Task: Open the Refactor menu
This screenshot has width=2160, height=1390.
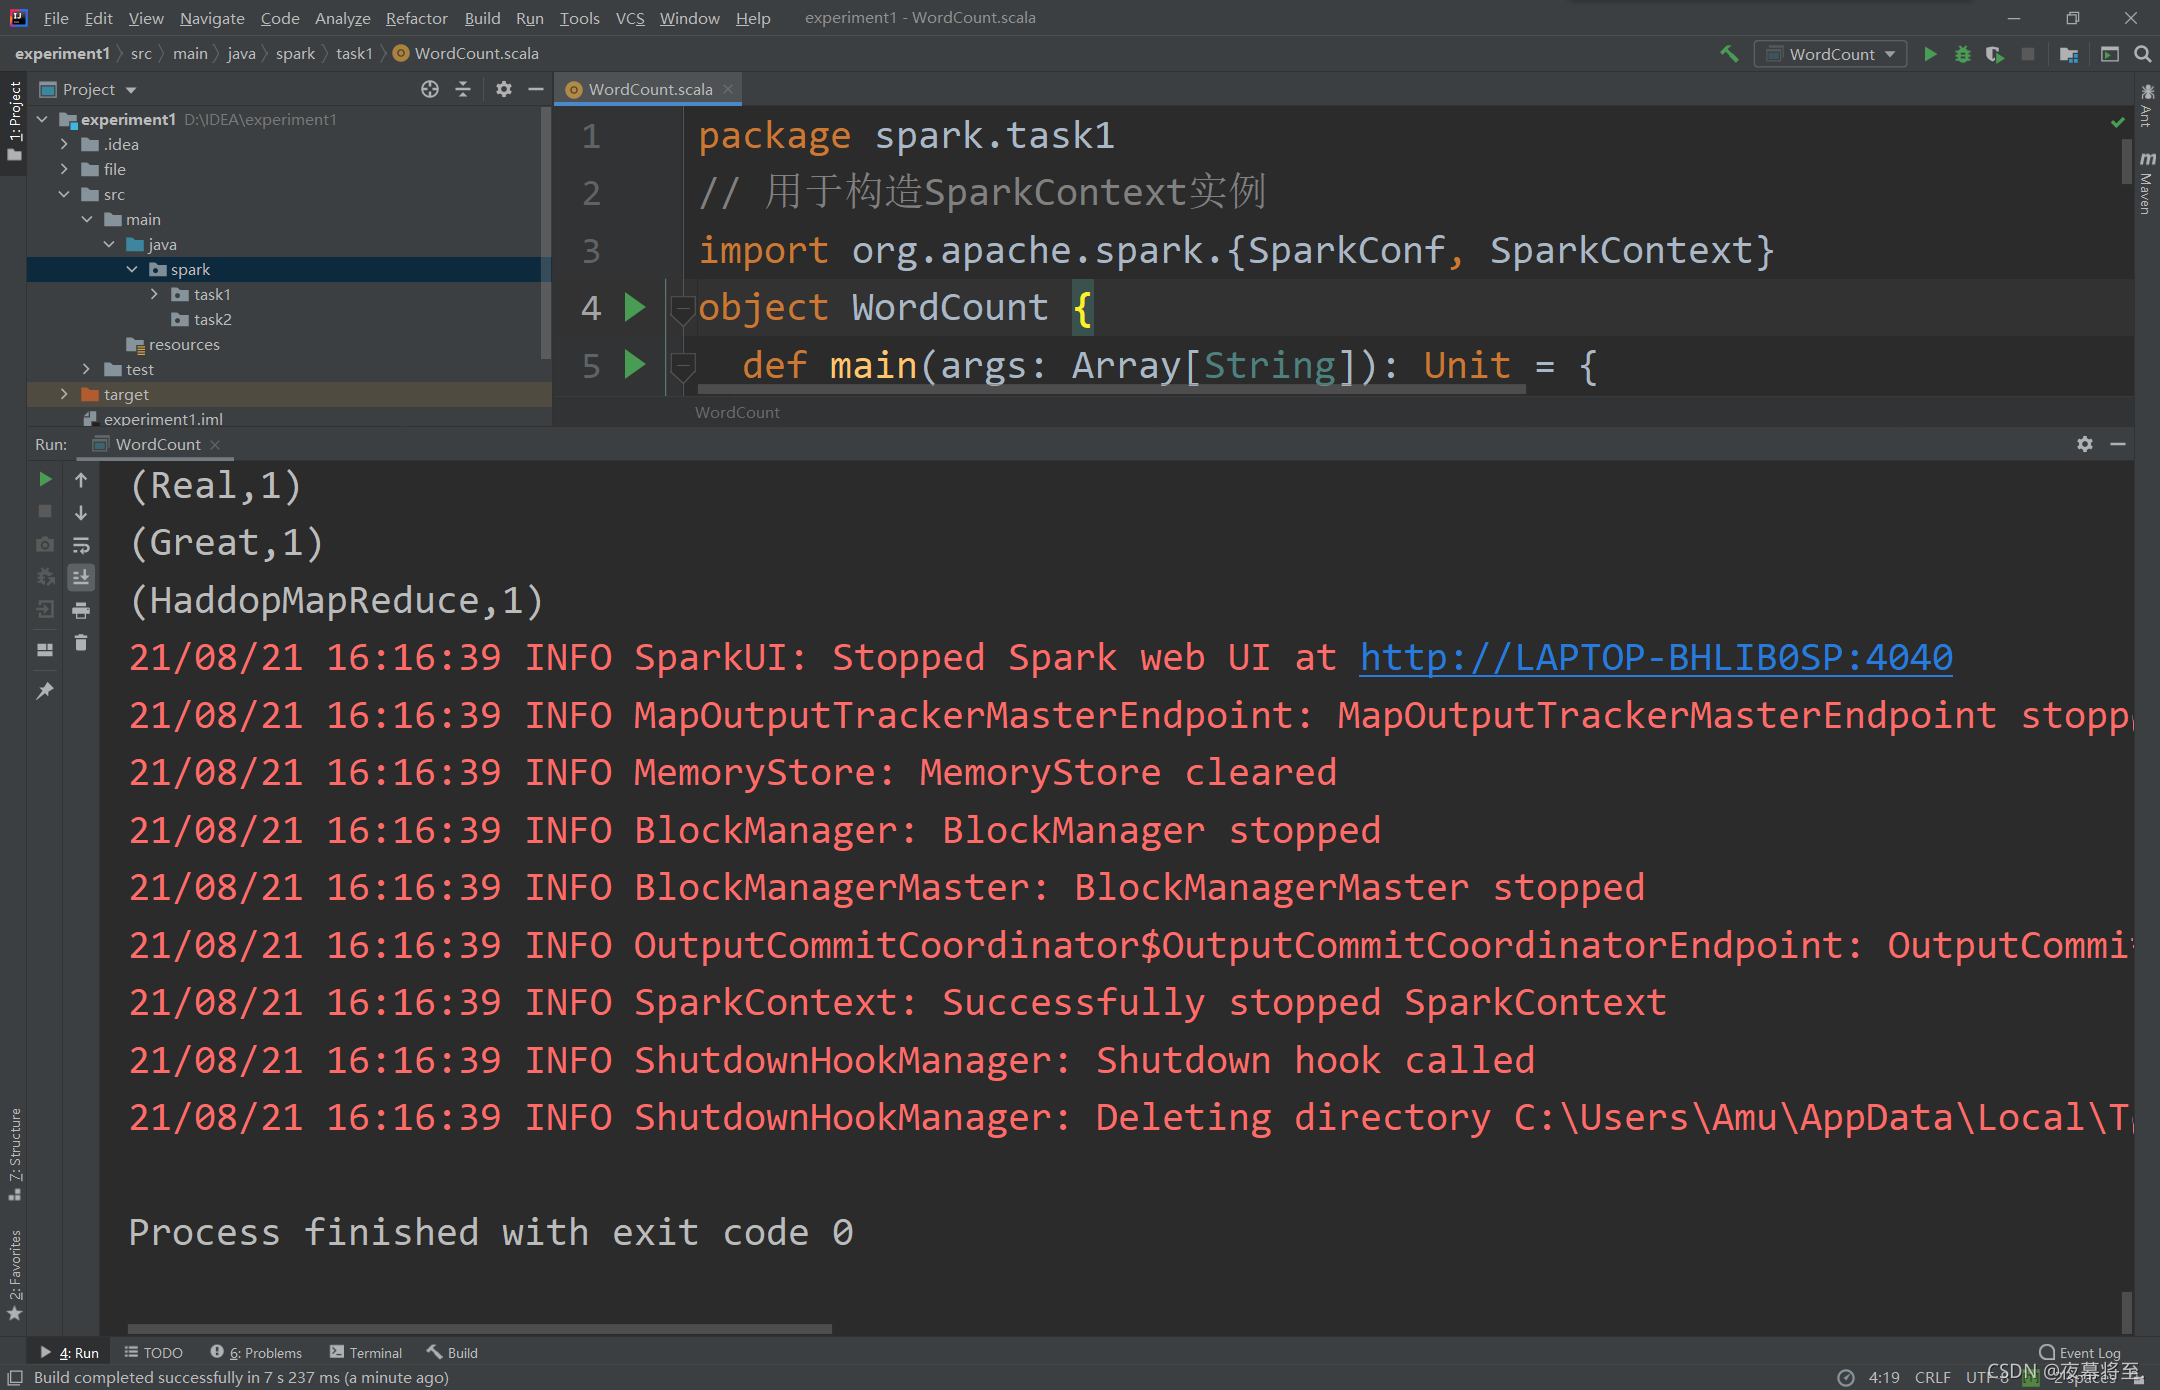Action: pyautogui.click(x=416, y=18)
